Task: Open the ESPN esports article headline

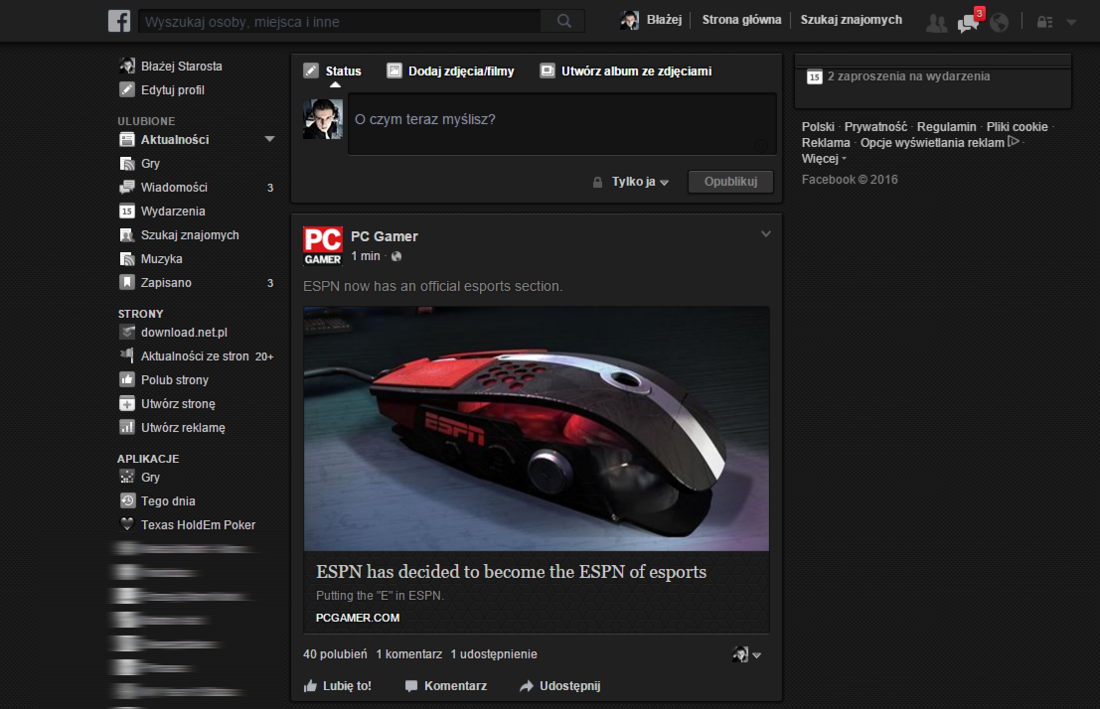Action: (511, 572)
